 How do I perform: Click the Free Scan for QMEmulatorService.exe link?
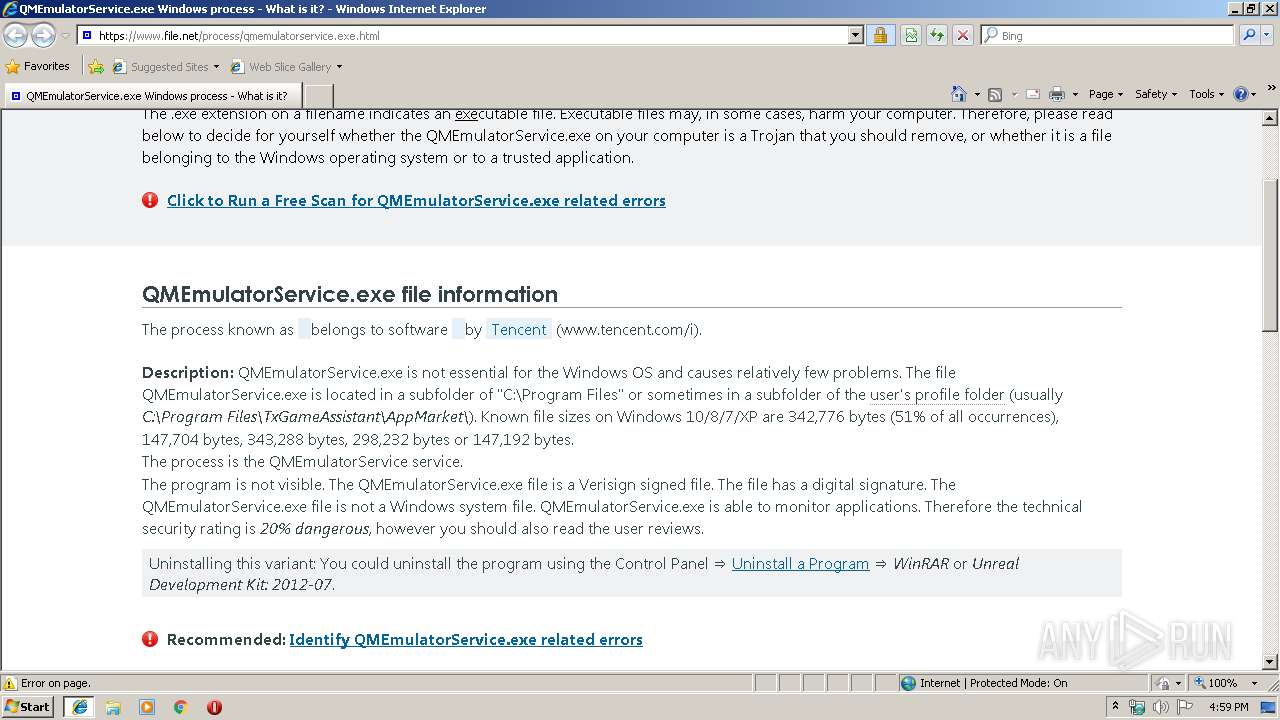coord(416,200)
